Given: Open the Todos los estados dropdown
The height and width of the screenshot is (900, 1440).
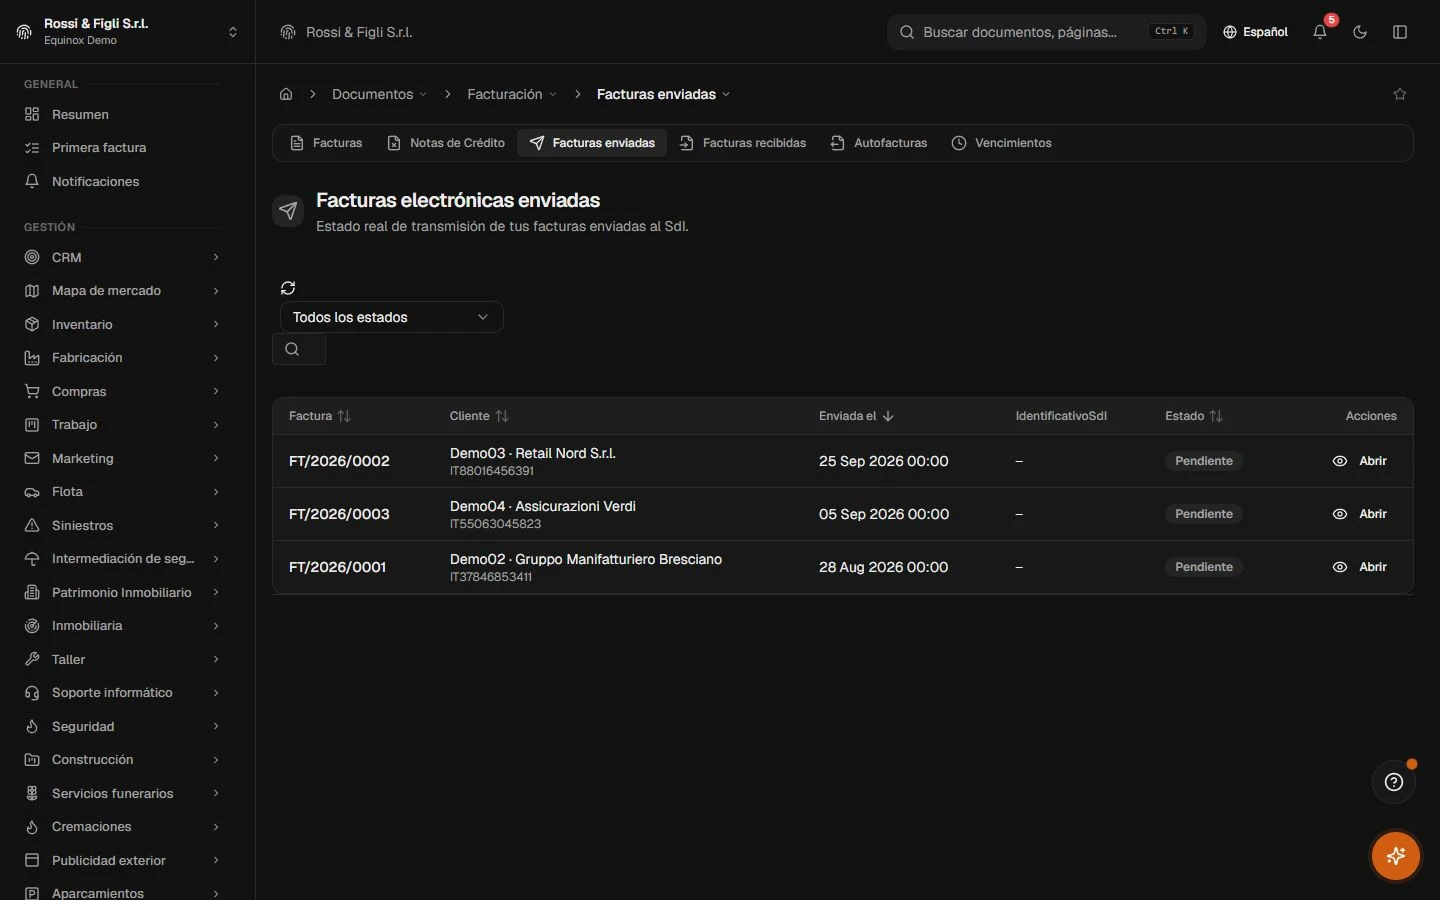Looking at the screenshot, I should pyautogui.click(x=391, y=317).
